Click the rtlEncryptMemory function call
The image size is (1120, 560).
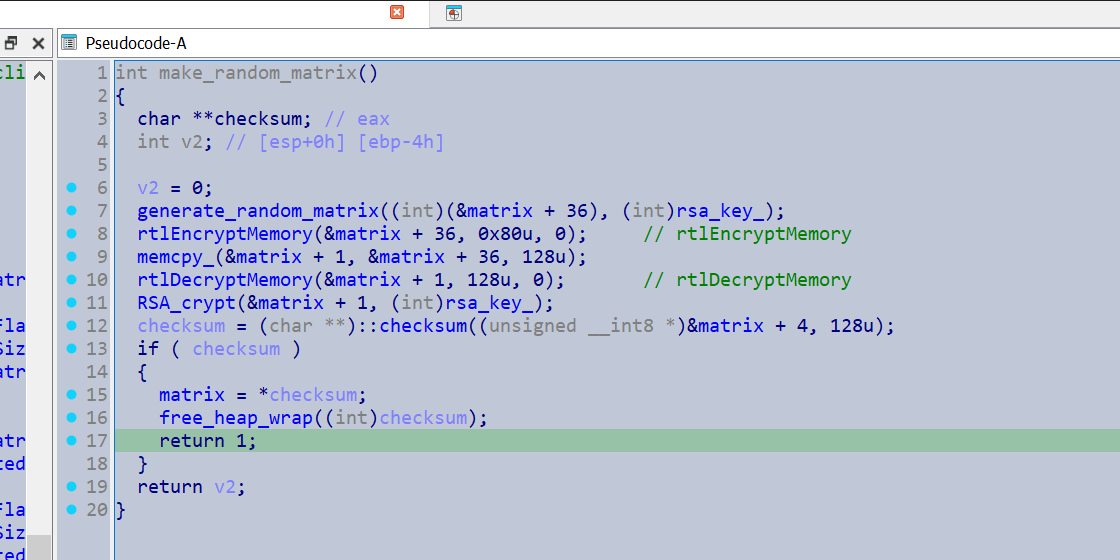(x=225, y=234)
